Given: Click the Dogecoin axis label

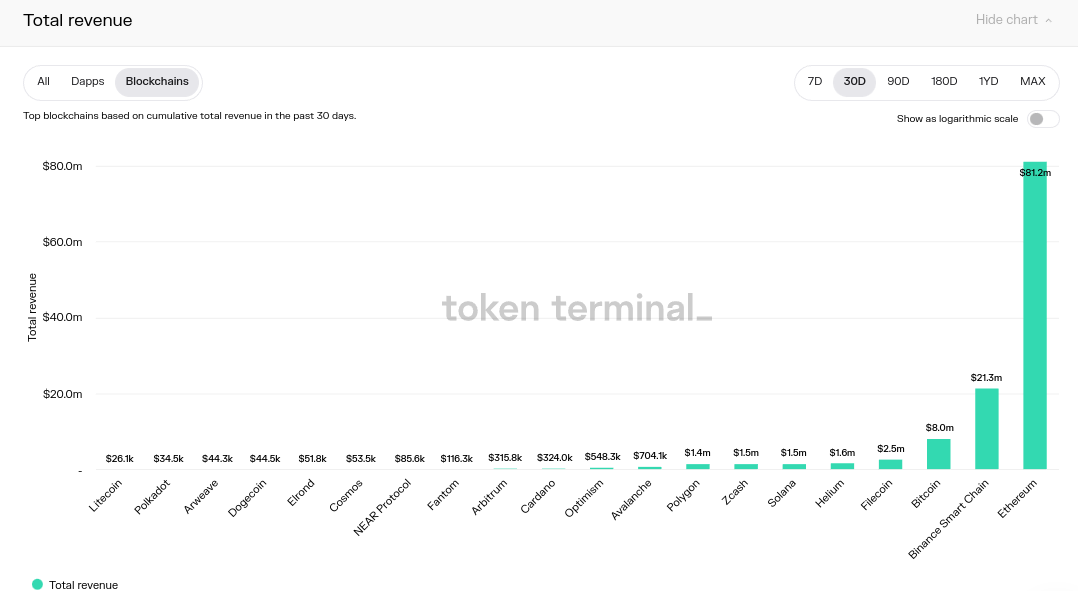Looking at the screenshot, I should click(247, 499).
